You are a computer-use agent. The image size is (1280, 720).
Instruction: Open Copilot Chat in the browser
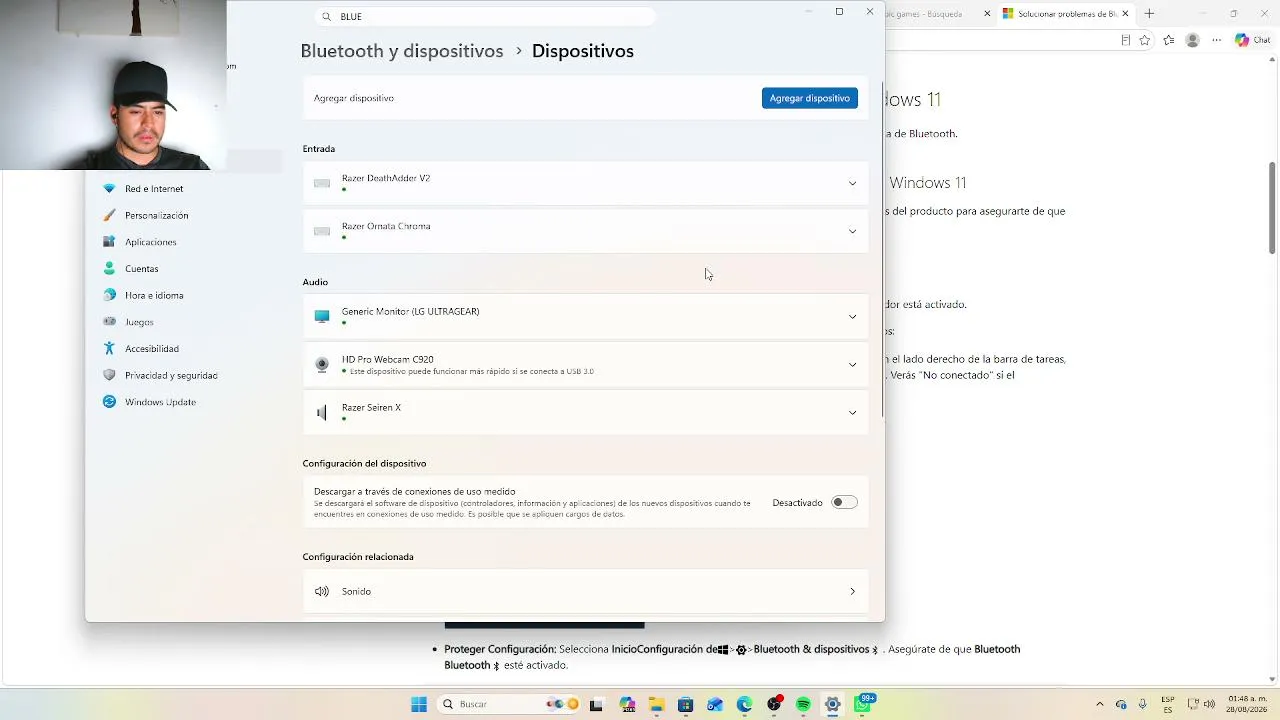point(1253,40)
